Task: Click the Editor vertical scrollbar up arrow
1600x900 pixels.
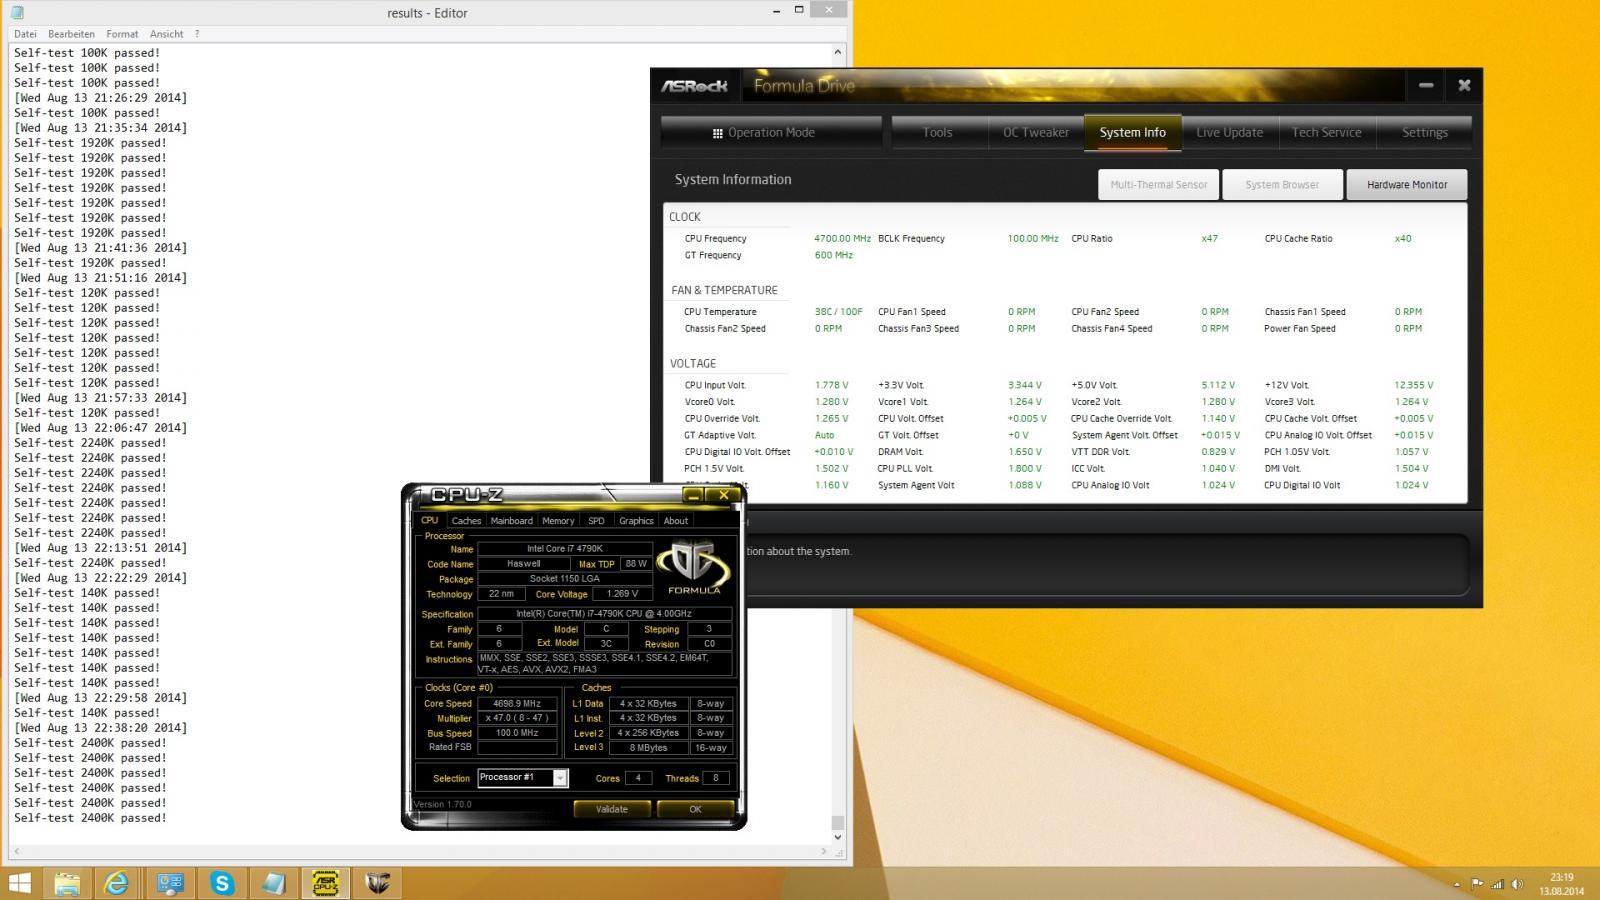Action: [x=838, y=51]
